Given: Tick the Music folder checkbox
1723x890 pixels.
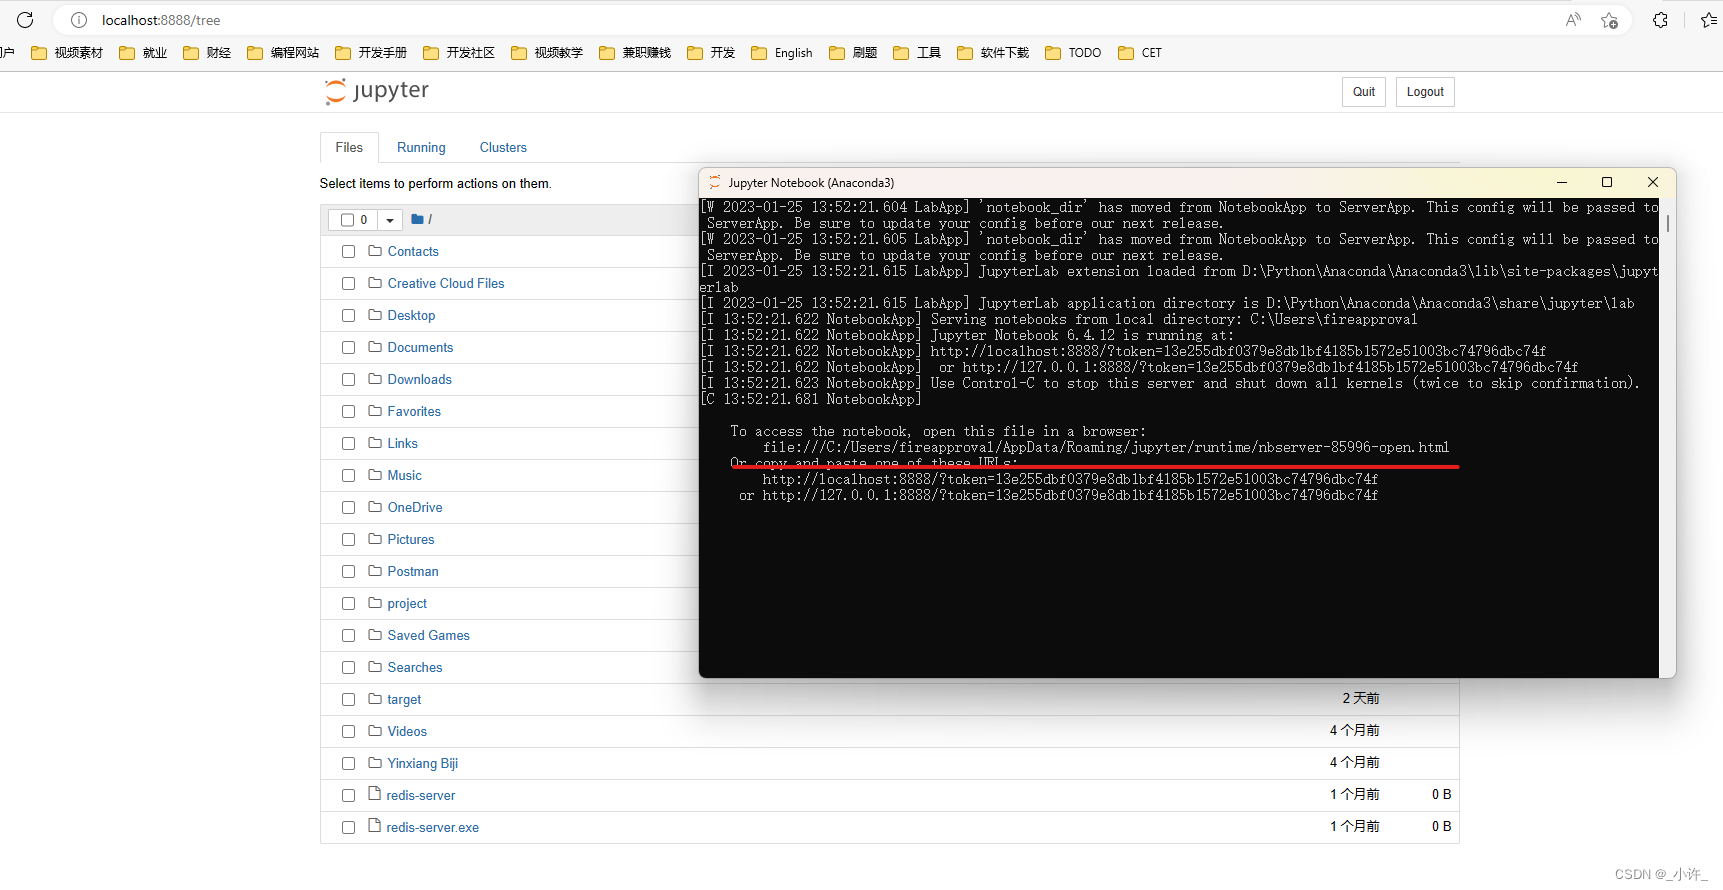Looking at the screenshot, I should point(348,476).
